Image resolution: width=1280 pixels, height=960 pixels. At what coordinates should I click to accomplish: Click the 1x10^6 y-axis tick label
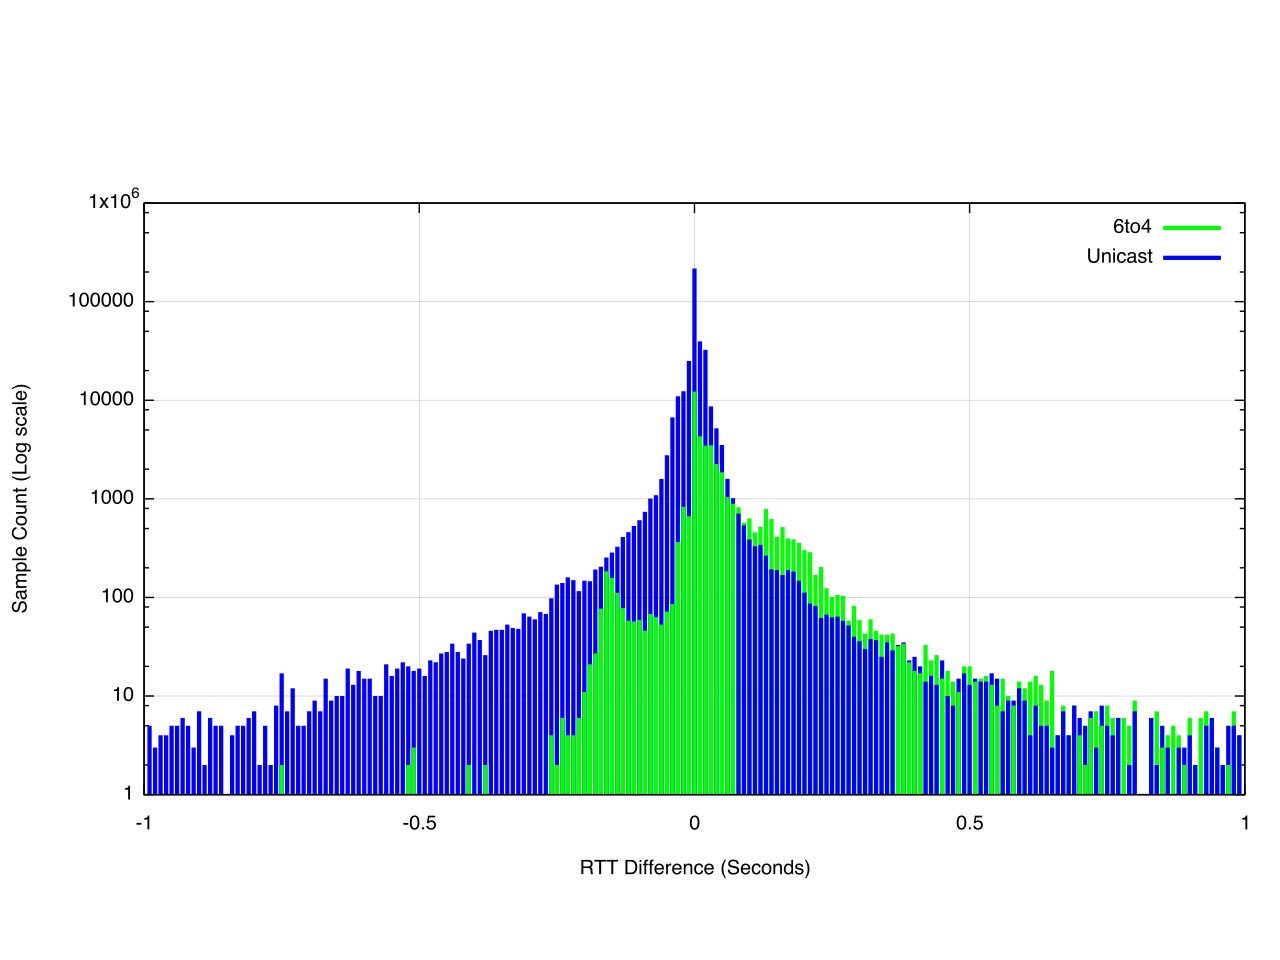pyautogui.click(x=112, y=201)
